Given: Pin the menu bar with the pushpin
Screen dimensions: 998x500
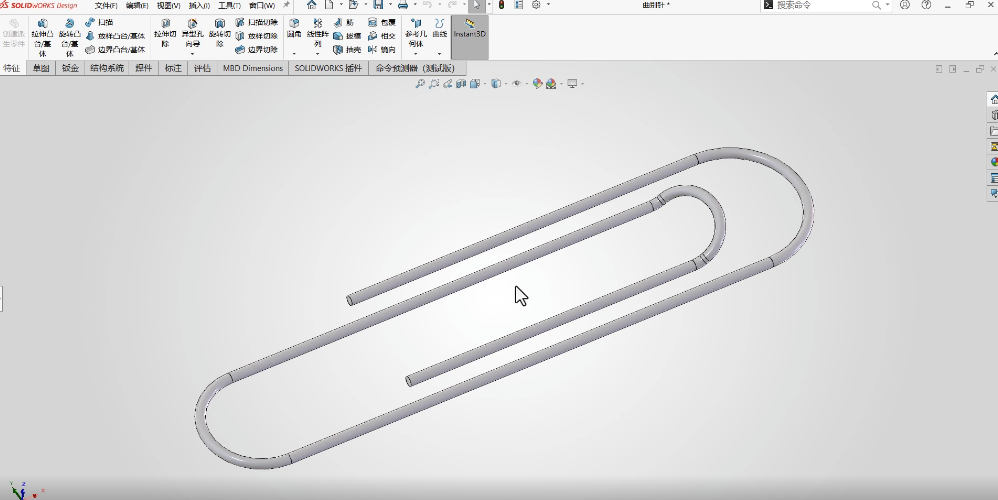Looking at the screenshot, I should click(287, 5).
